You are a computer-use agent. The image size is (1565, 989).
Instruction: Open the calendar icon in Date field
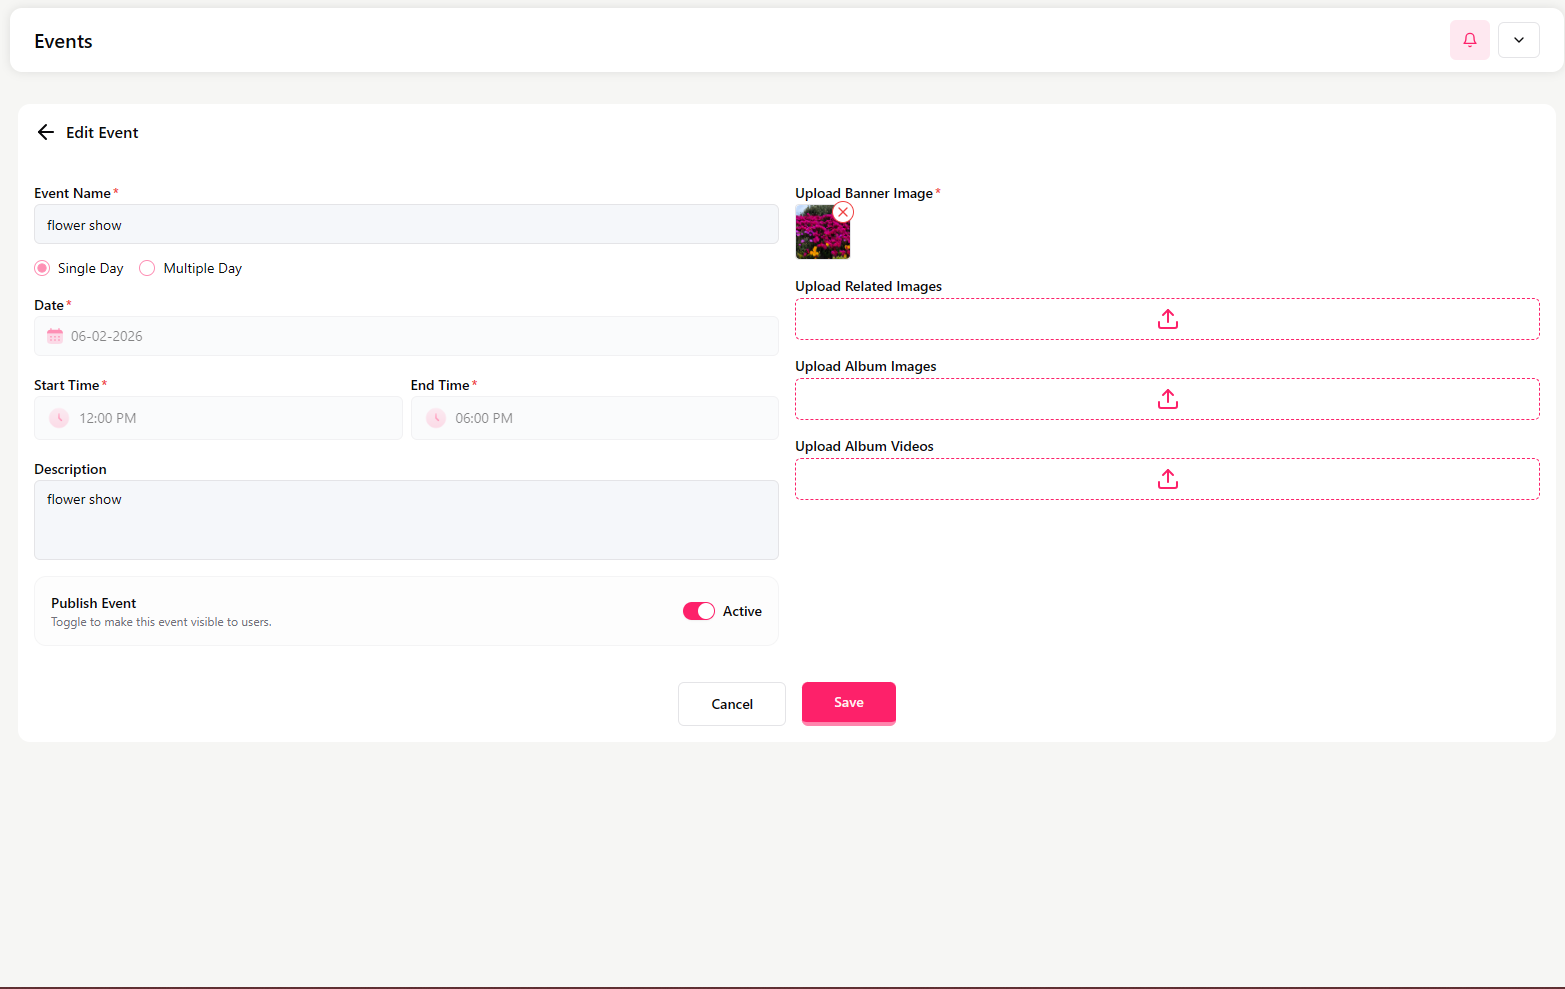tap(55, 336)
